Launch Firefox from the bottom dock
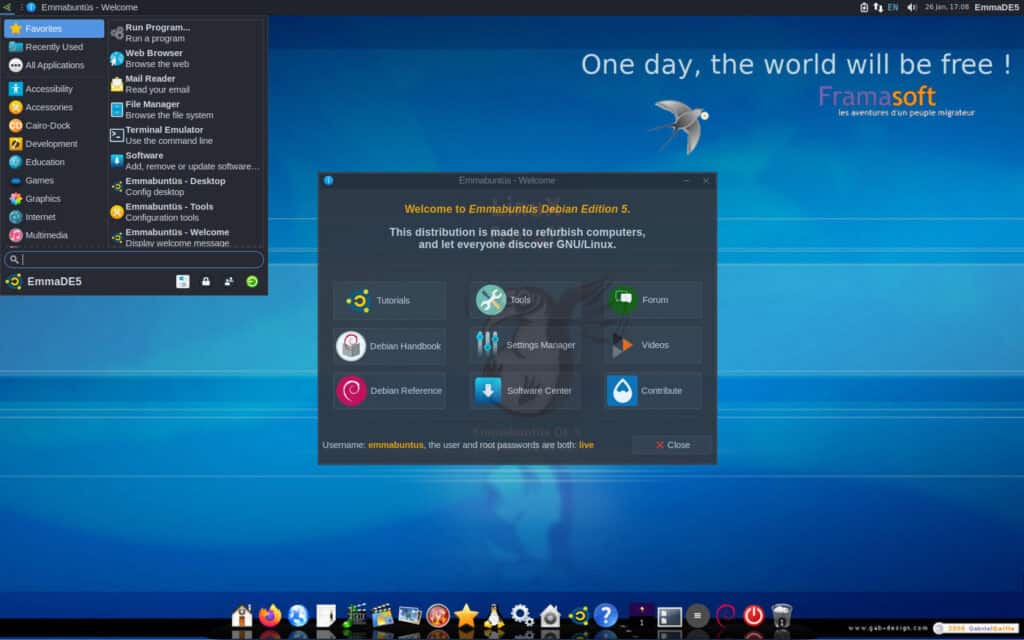This screenshot has height=640, width=1024. (x=270, y=617)
